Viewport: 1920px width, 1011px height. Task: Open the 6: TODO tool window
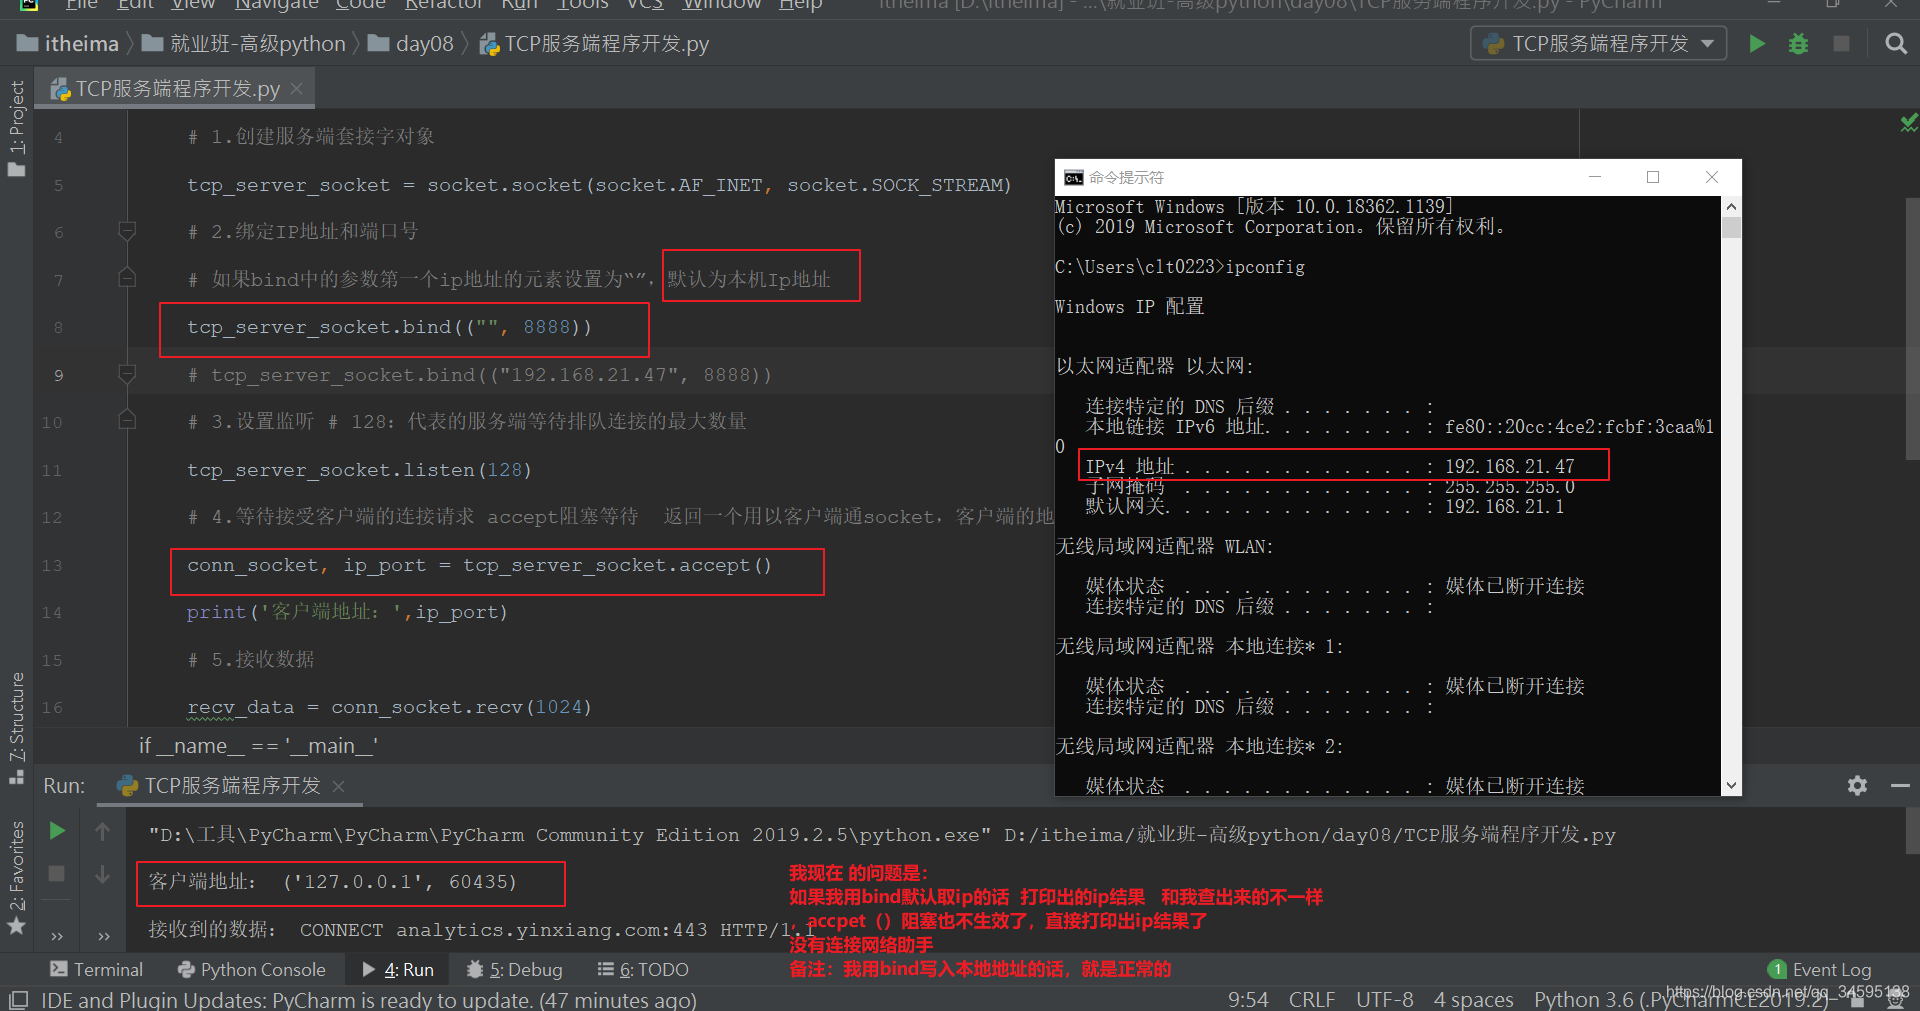click(642, 969)
